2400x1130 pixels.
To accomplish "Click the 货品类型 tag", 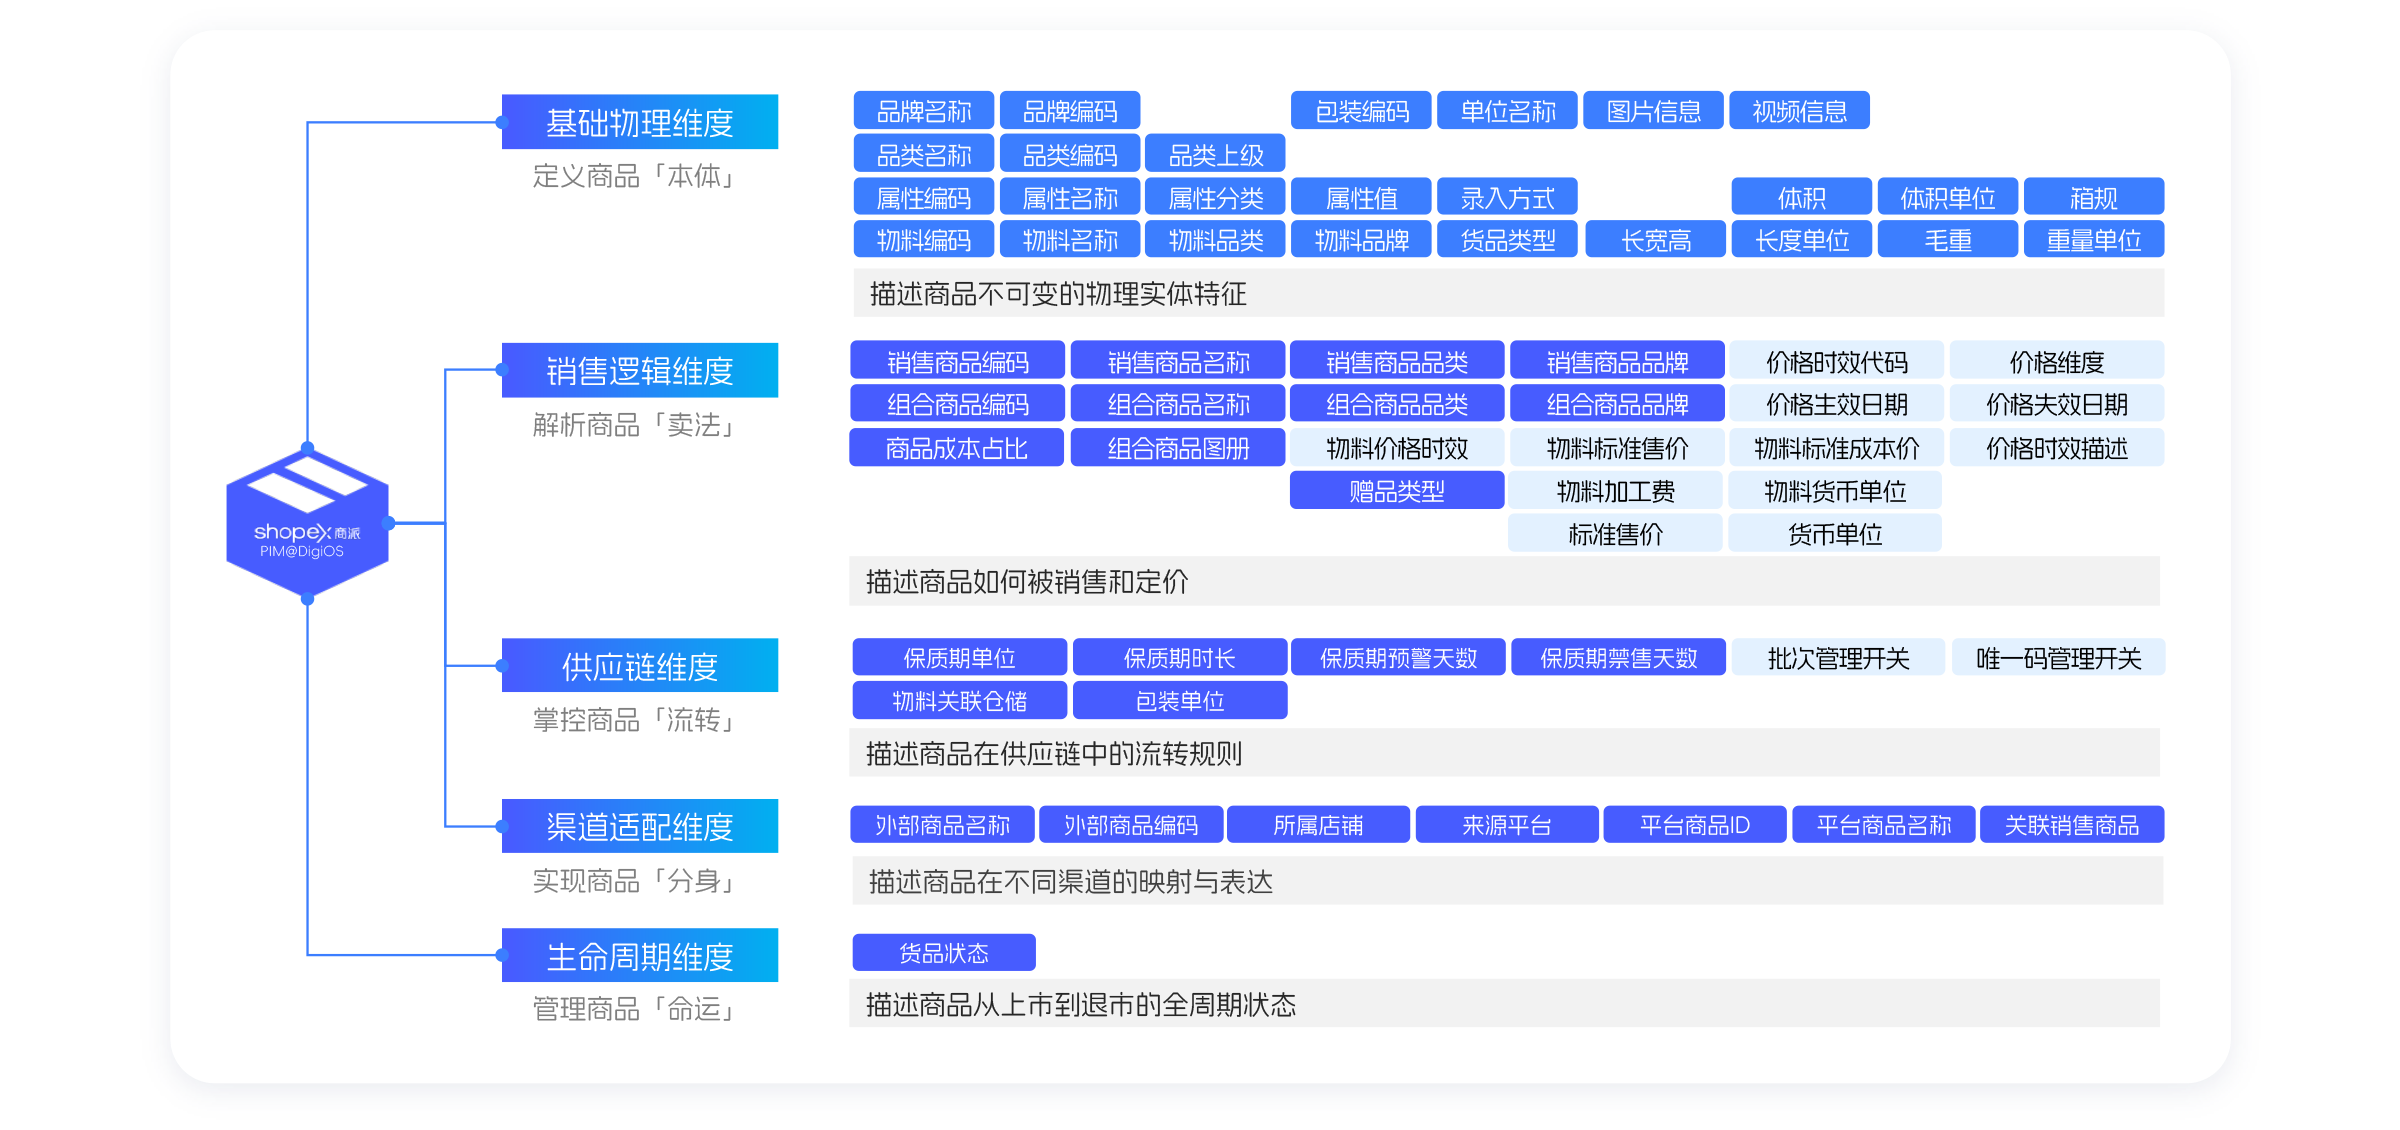I will pos(1507,239).
